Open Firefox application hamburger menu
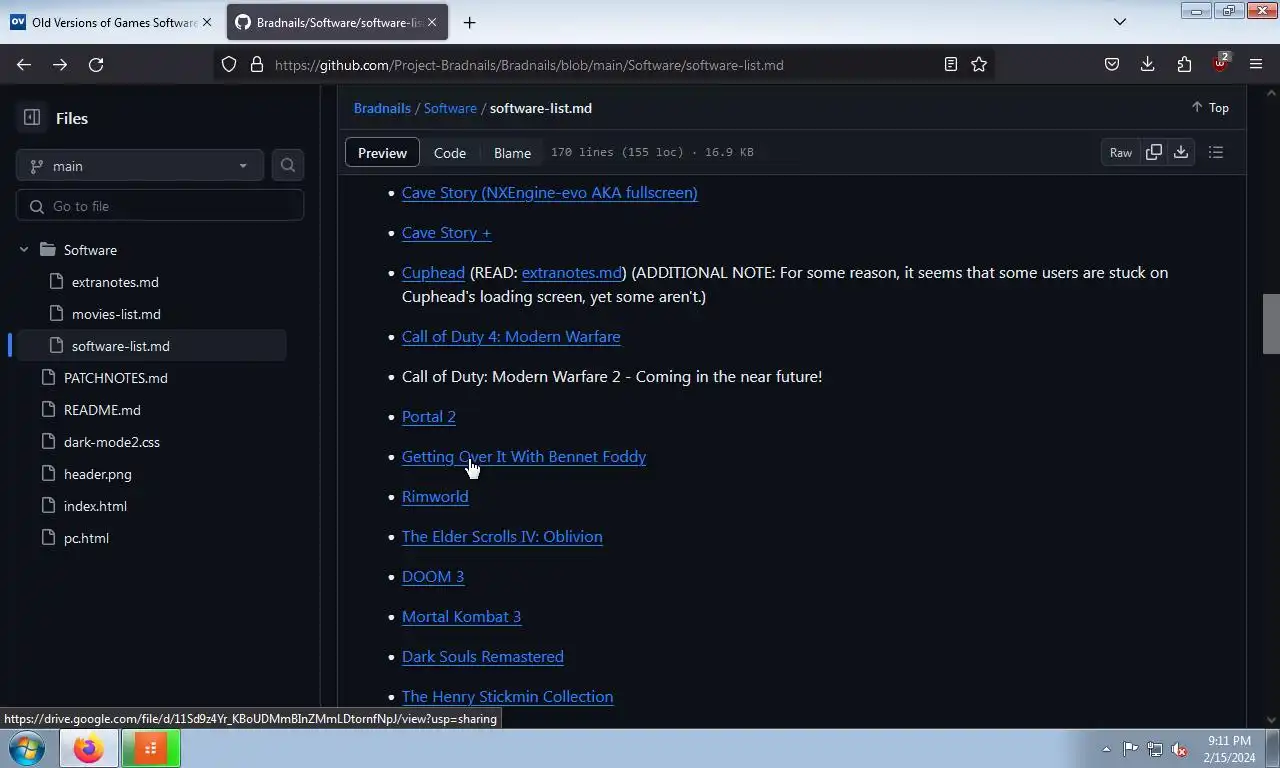 point(1256,64)
